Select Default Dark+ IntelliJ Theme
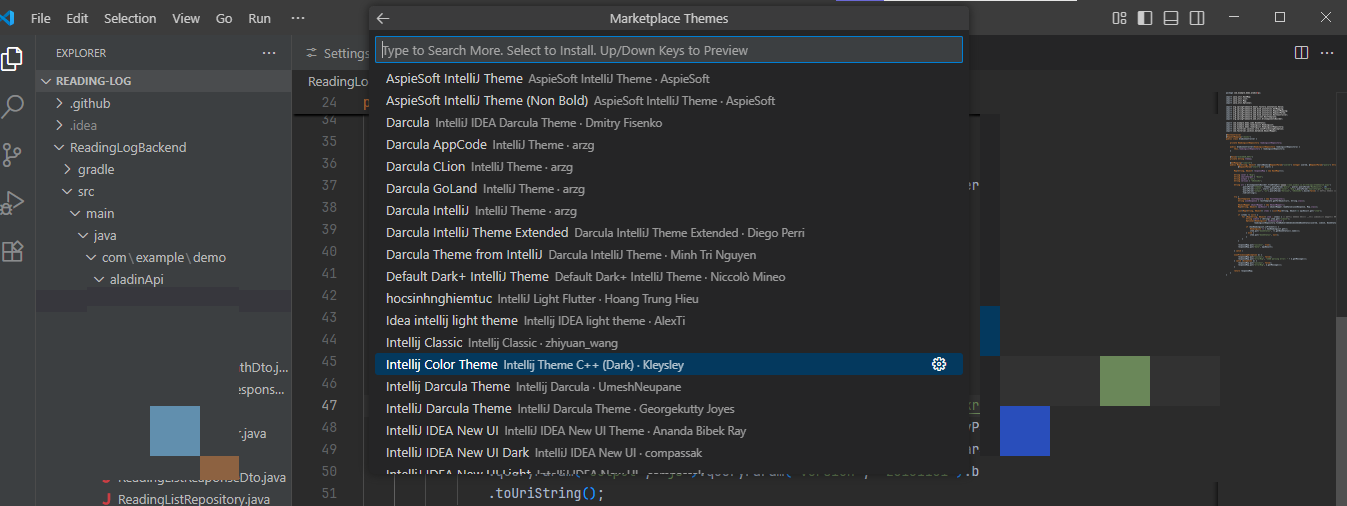This screenshot has height=506, width=1347. click(669, 276)
